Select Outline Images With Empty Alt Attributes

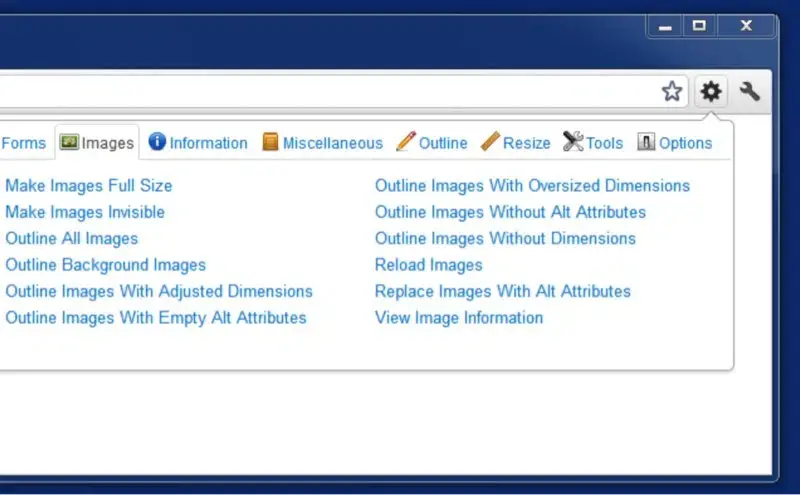(x=156, y=318)
